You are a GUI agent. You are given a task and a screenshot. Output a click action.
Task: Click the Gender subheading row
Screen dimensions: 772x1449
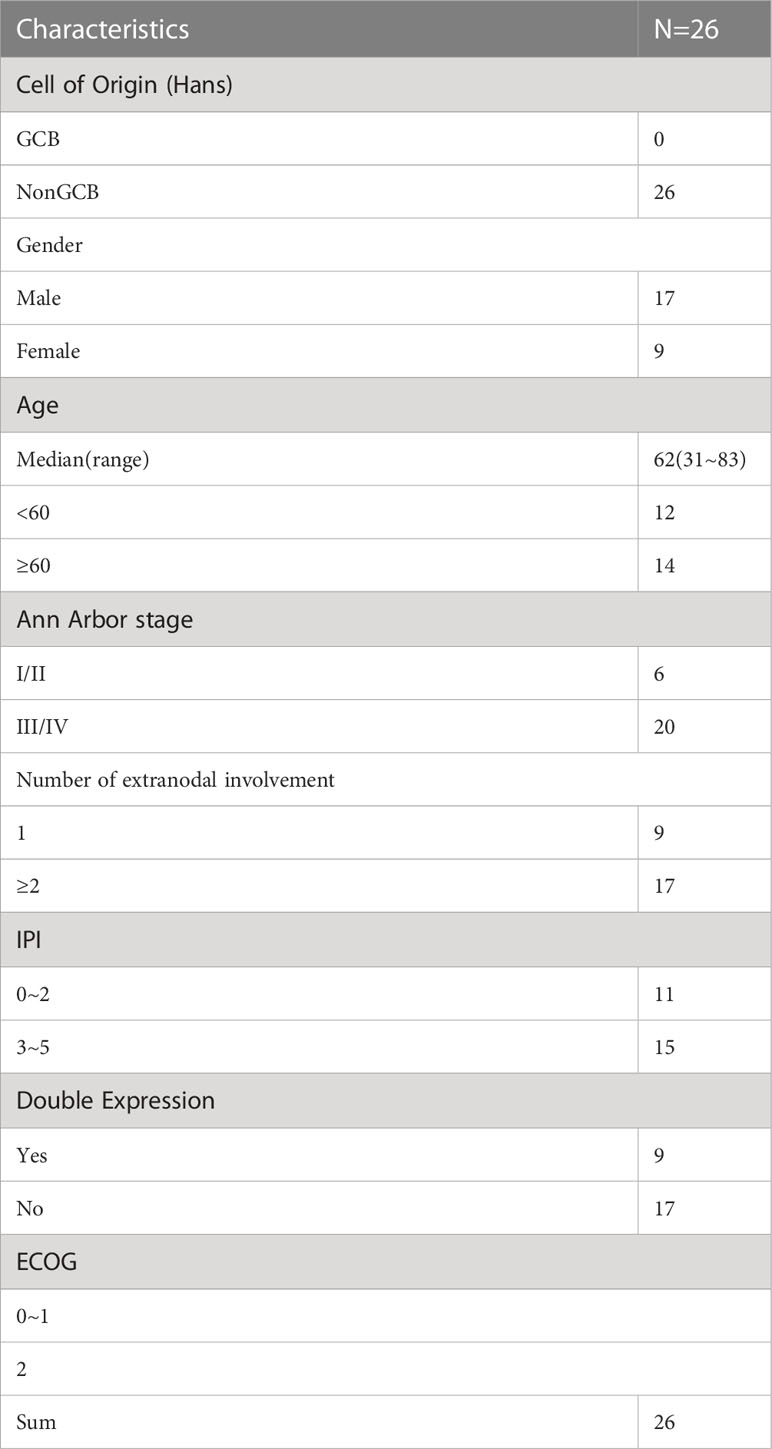click(x=386, y=245)
